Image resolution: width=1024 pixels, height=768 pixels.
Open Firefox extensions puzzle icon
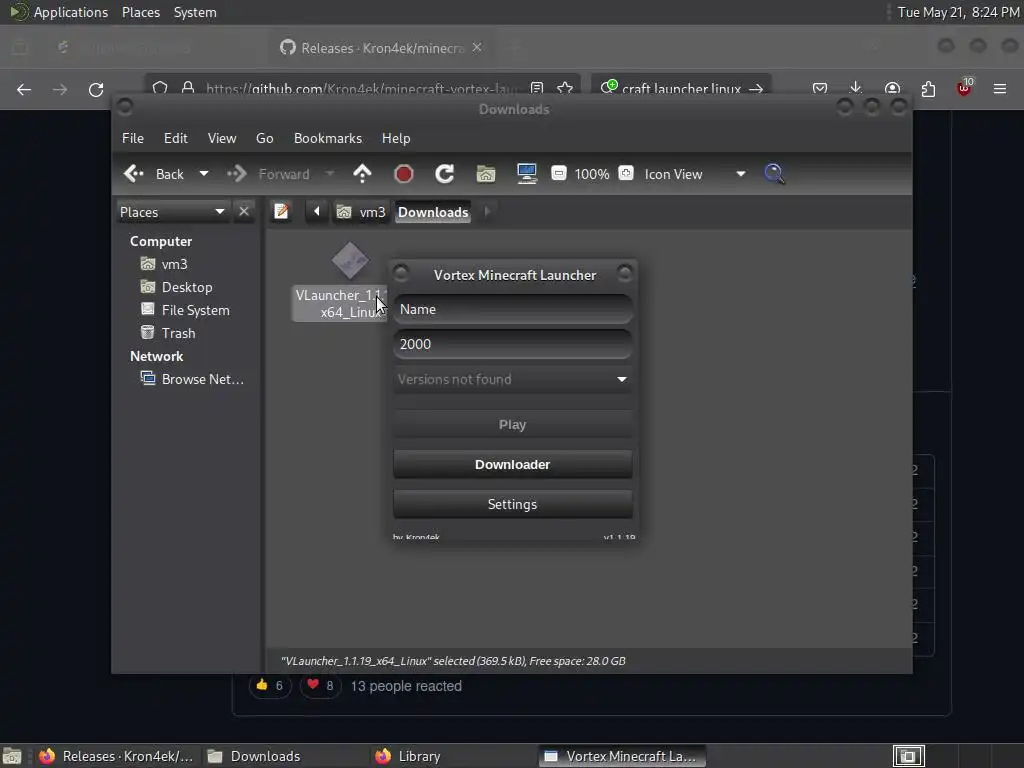[x=928, y=89]
